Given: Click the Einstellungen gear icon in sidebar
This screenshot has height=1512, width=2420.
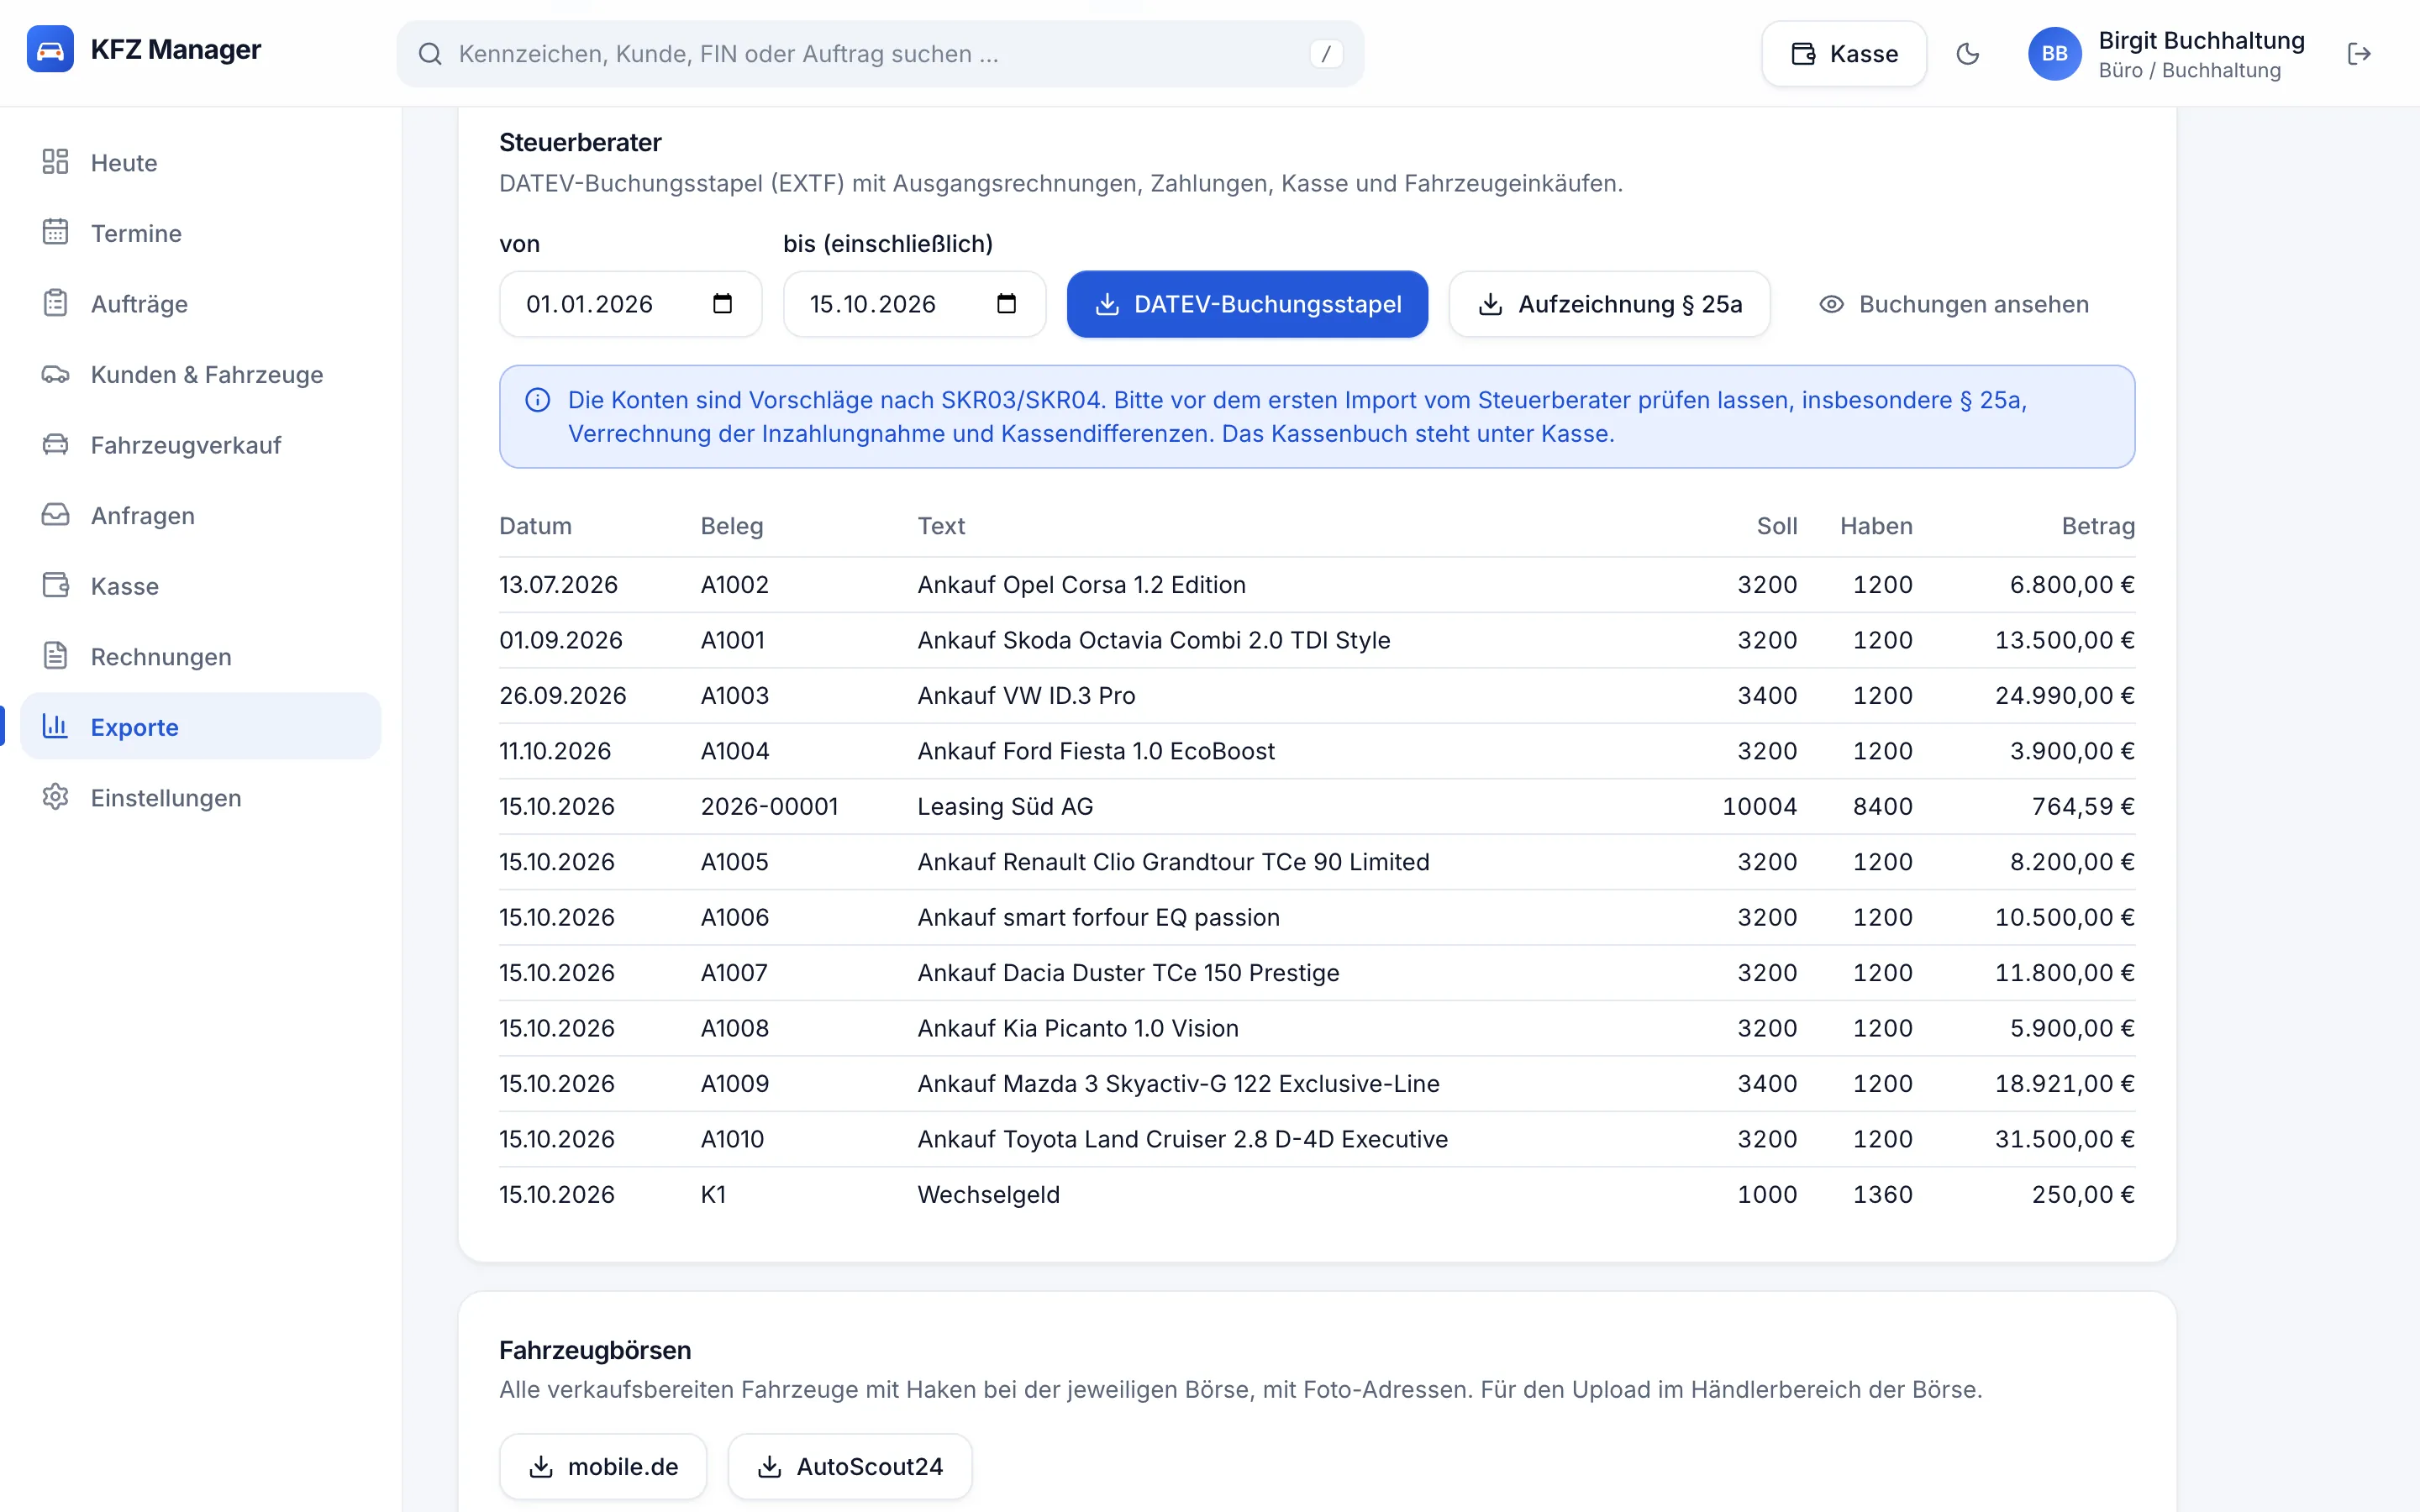Looking at the screenshot, I should click(56, 797).
